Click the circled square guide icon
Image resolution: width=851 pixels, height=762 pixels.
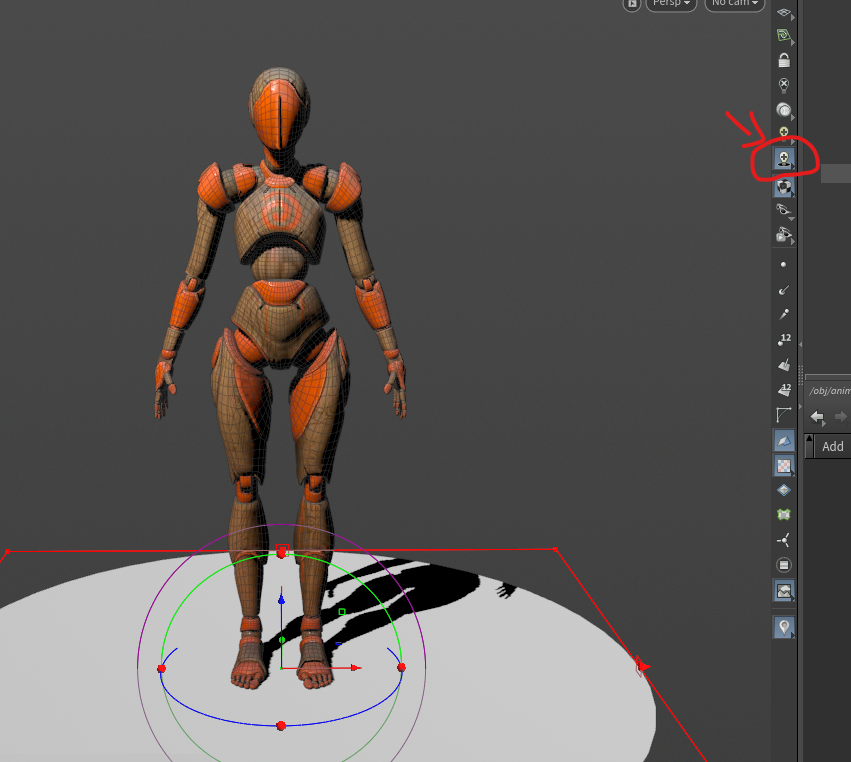pyautogui.click(x=784, y=565)
